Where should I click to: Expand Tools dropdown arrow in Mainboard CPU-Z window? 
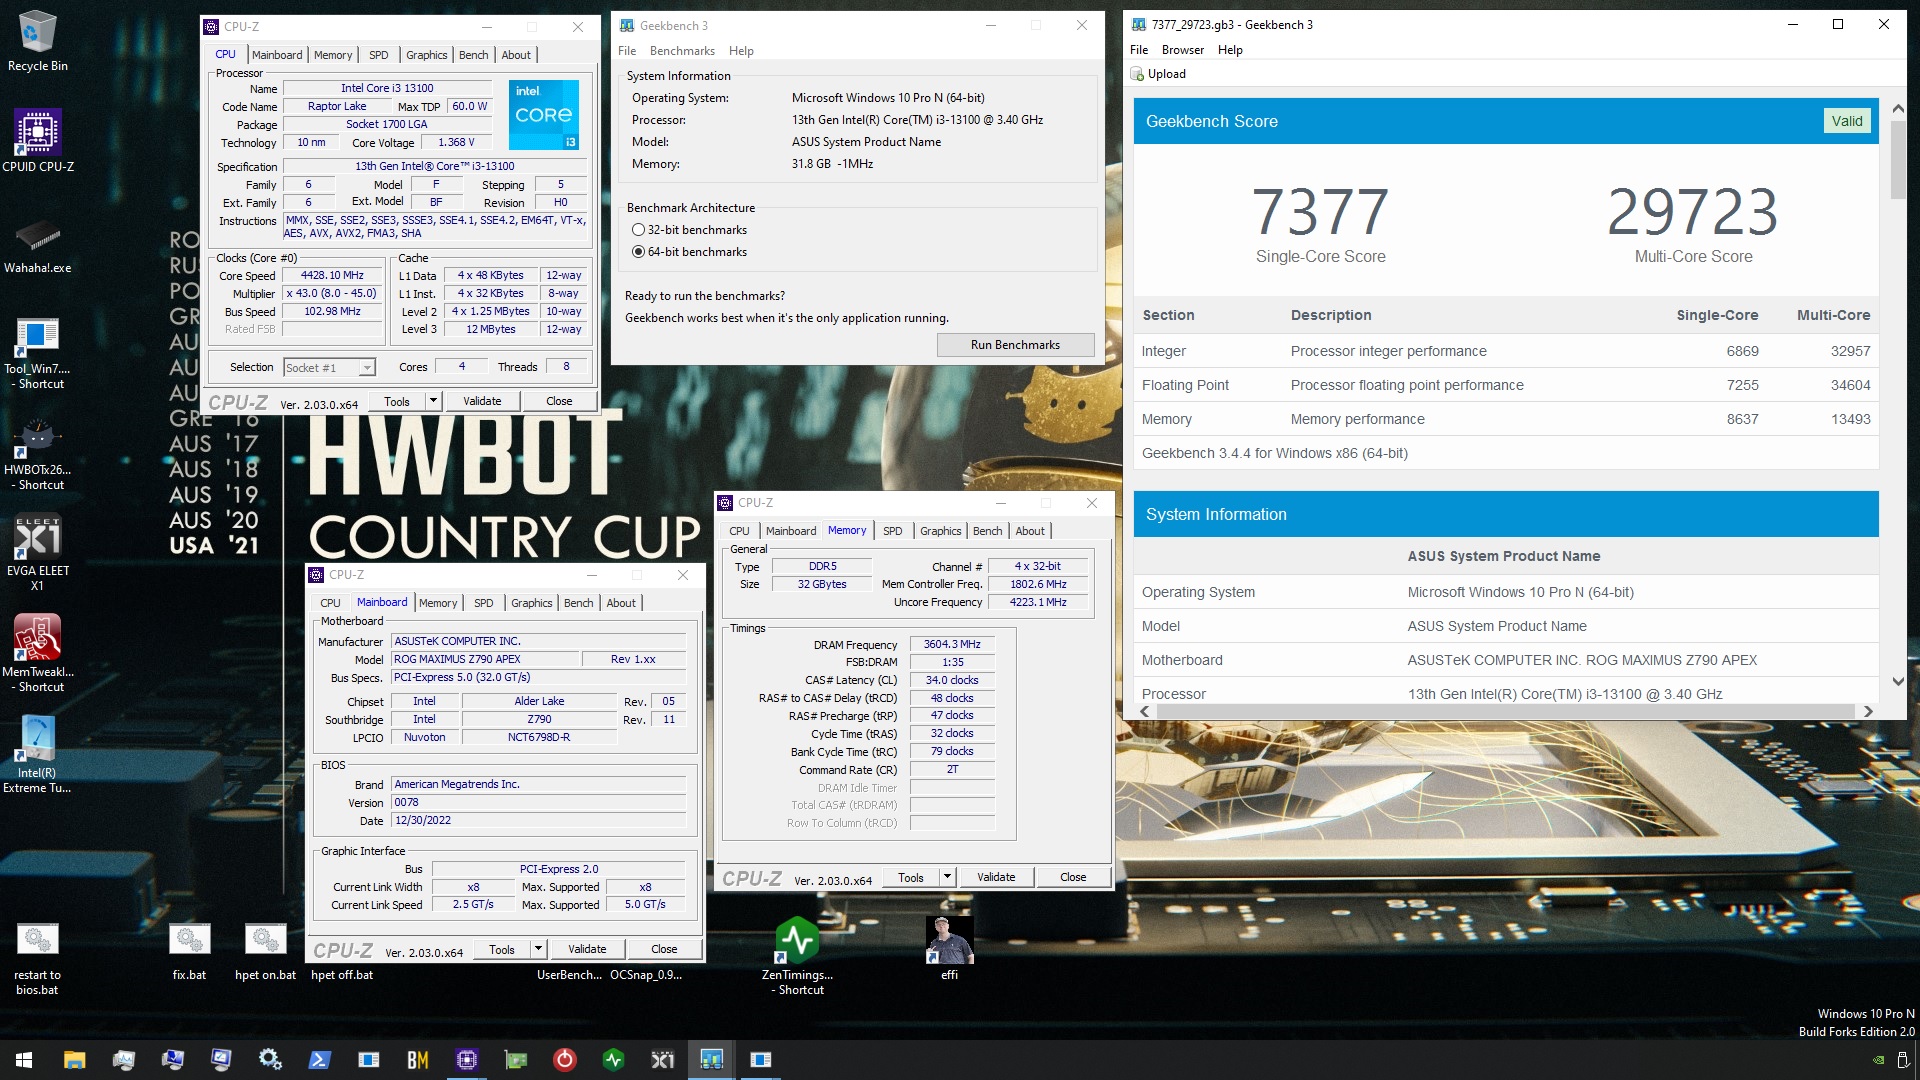pyautogui.click(x=538, y=949)
